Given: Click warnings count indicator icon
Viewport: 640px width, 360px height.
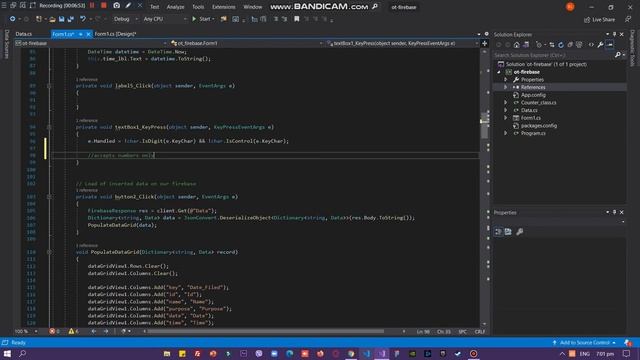Looking at the screenshot, I should 71,331.
